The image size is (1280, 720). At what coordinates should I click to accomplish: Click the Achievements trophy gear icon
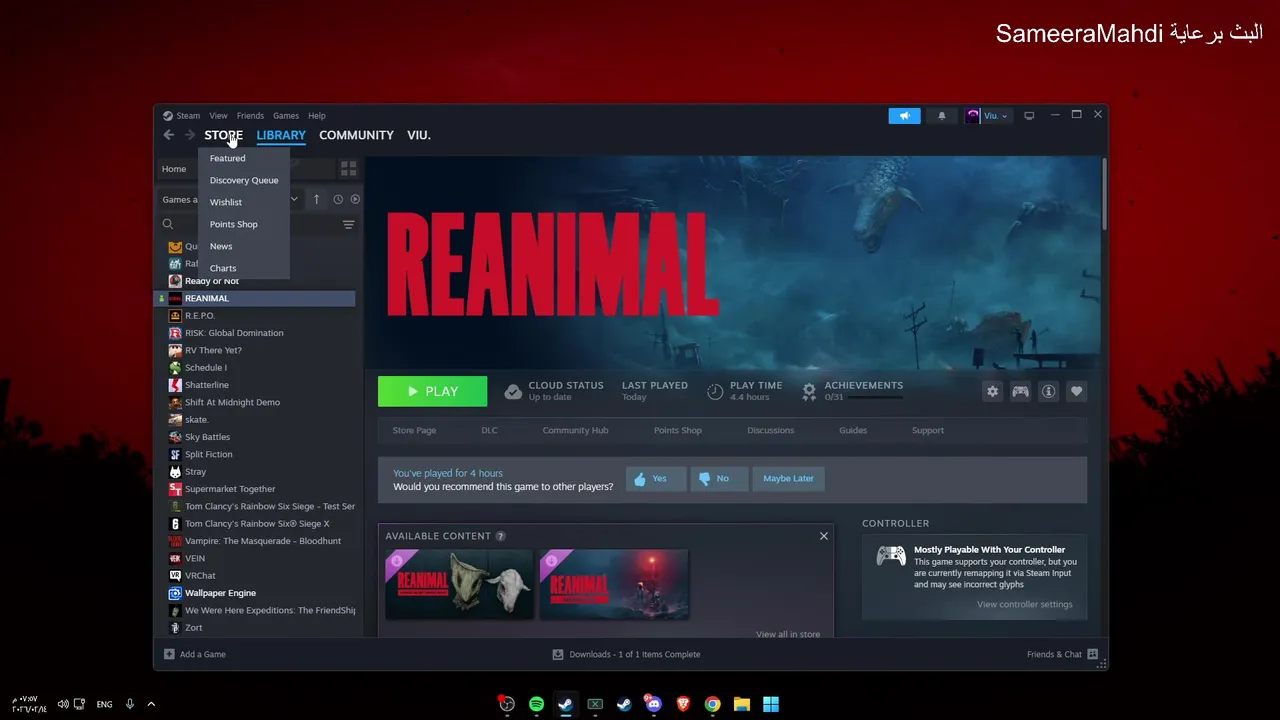coord(809,391)
